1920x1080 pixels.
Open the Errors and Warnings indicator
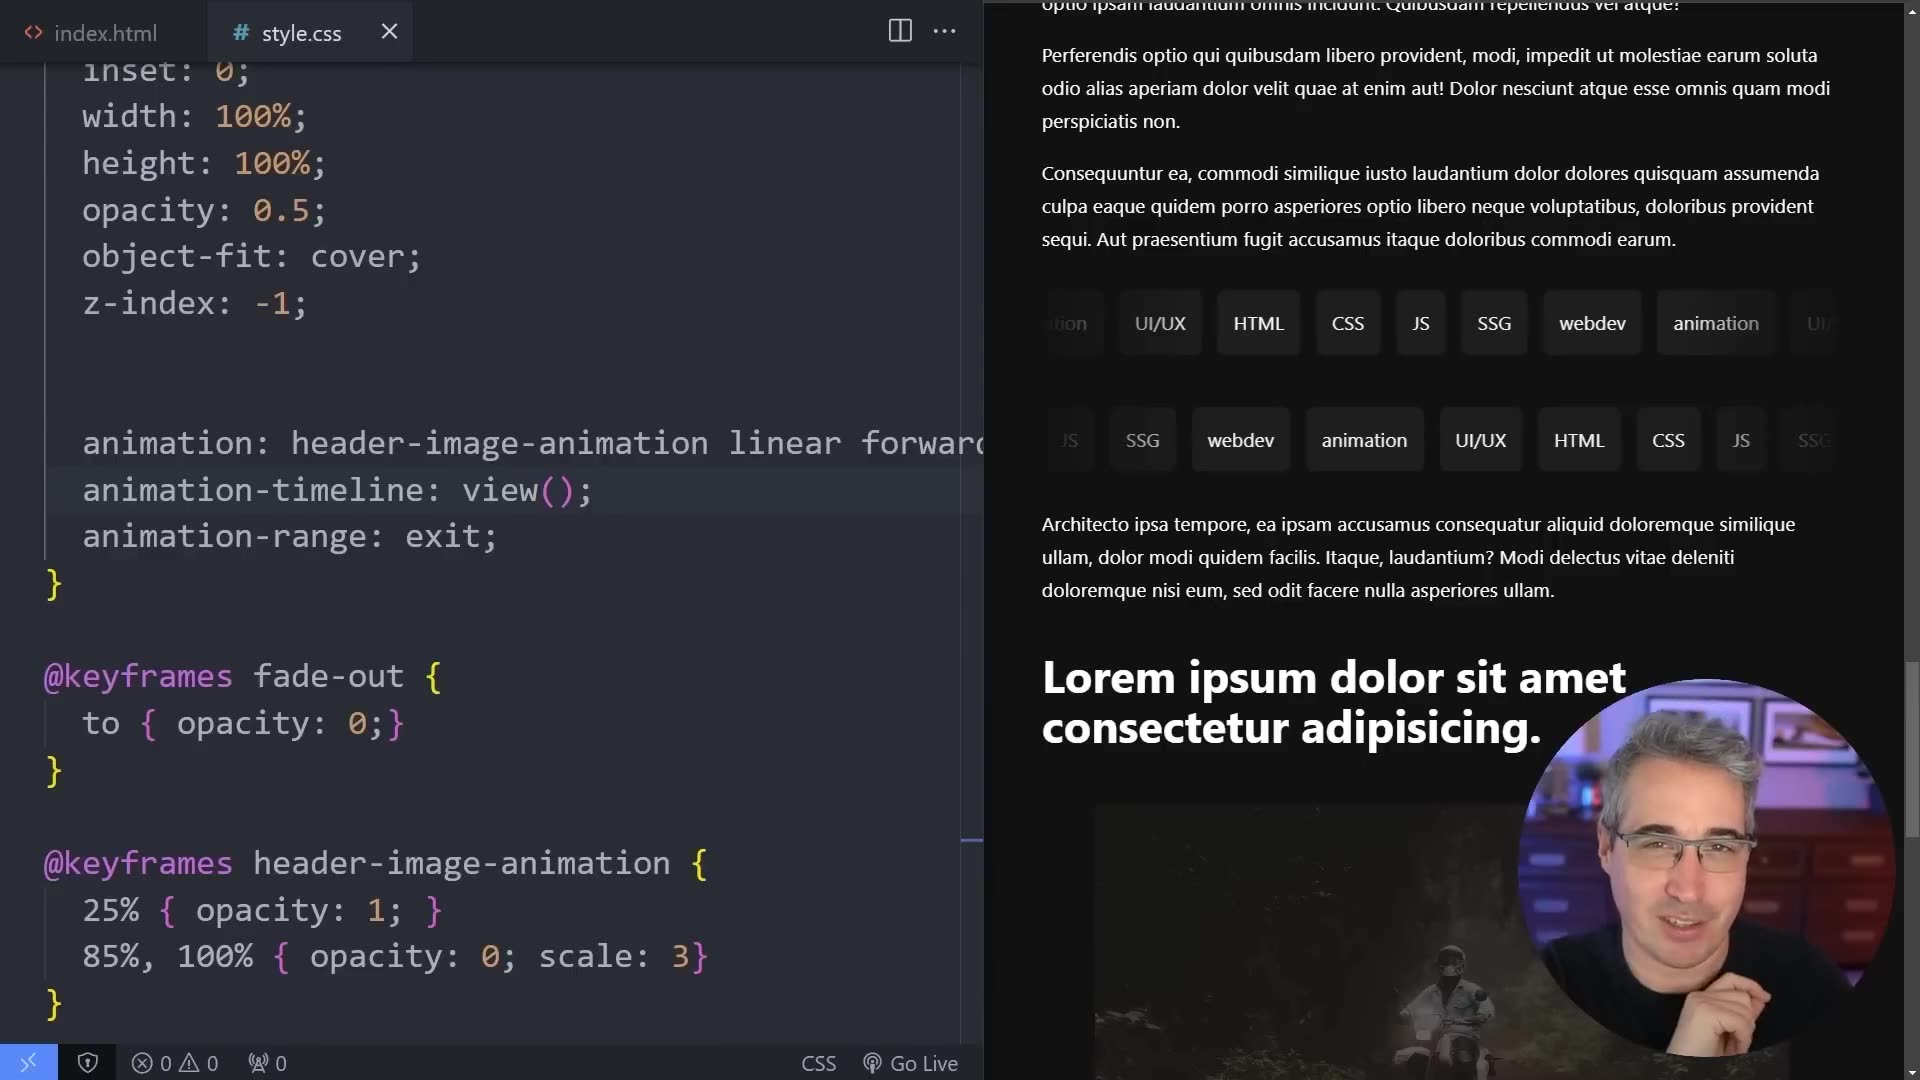tap(176, 1063)
